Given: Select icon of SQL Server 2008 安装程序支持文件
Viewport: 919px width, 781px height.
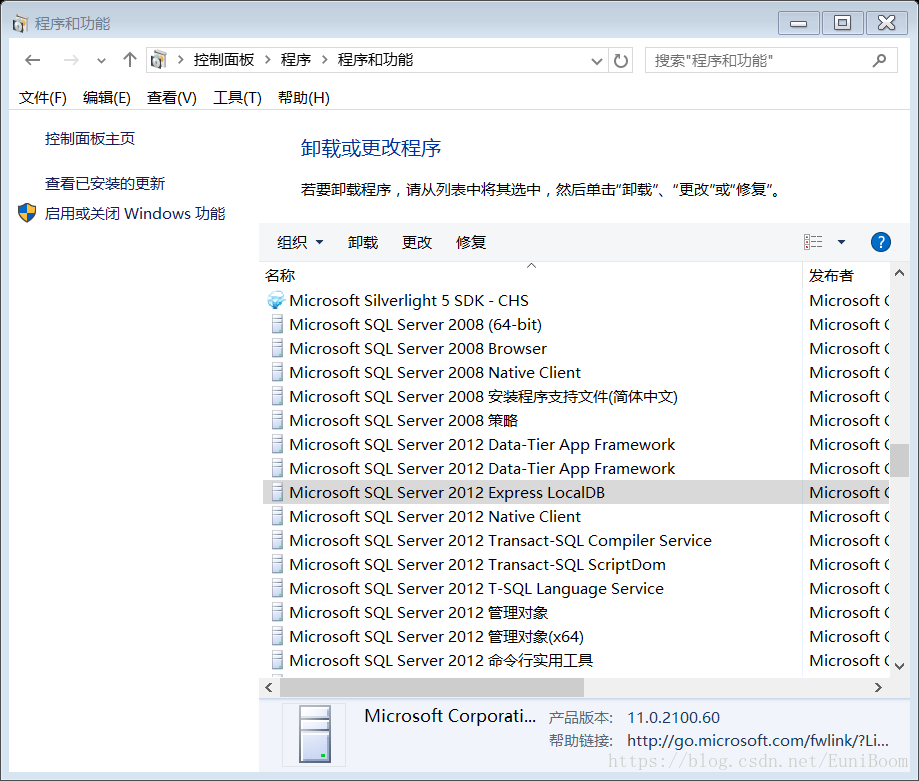Looking at the screenshot, I should (277, 397).
